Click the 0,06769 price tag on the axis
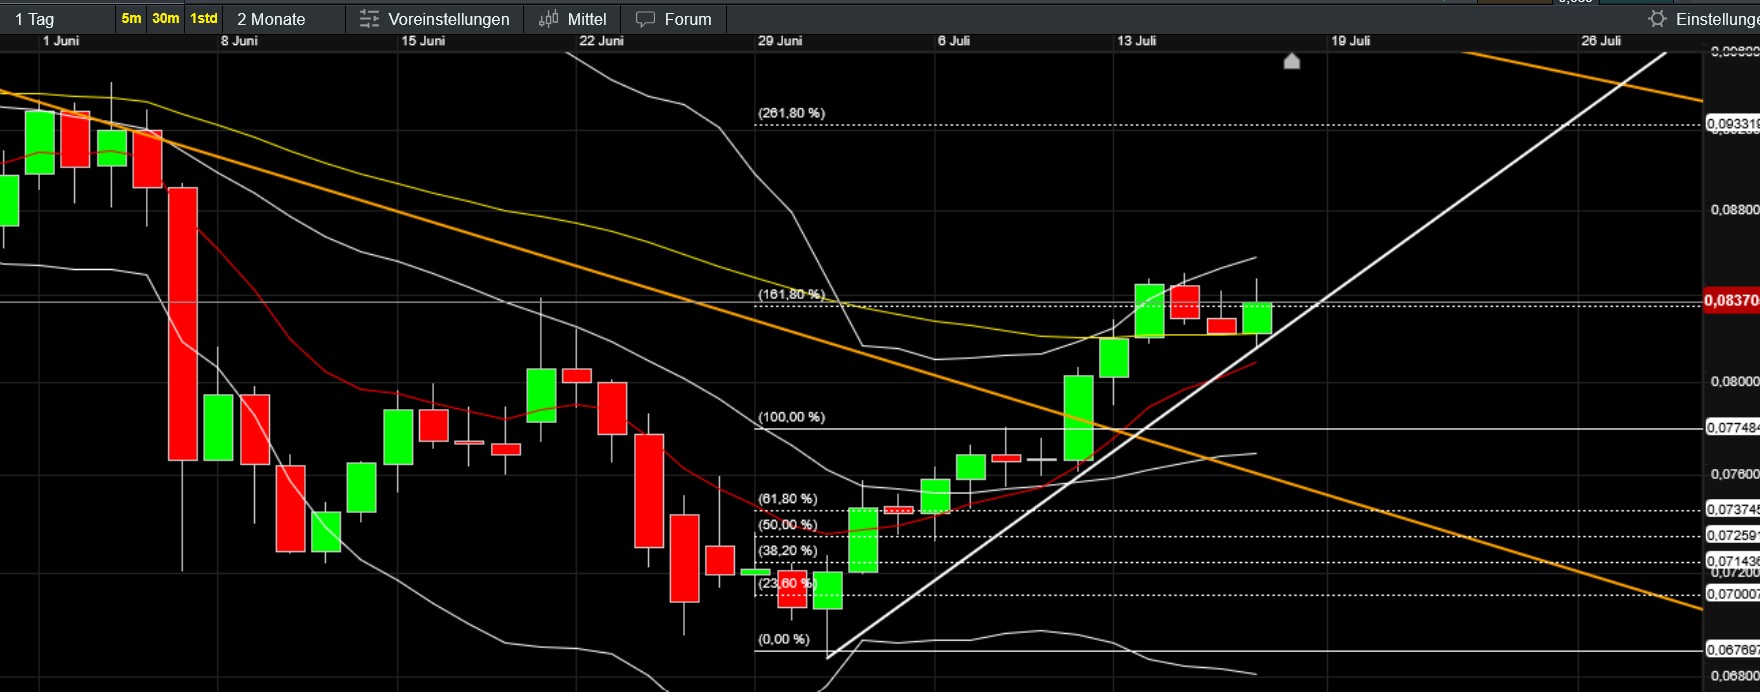Viewport: 1760px width, 692px height. [1732, 650]
